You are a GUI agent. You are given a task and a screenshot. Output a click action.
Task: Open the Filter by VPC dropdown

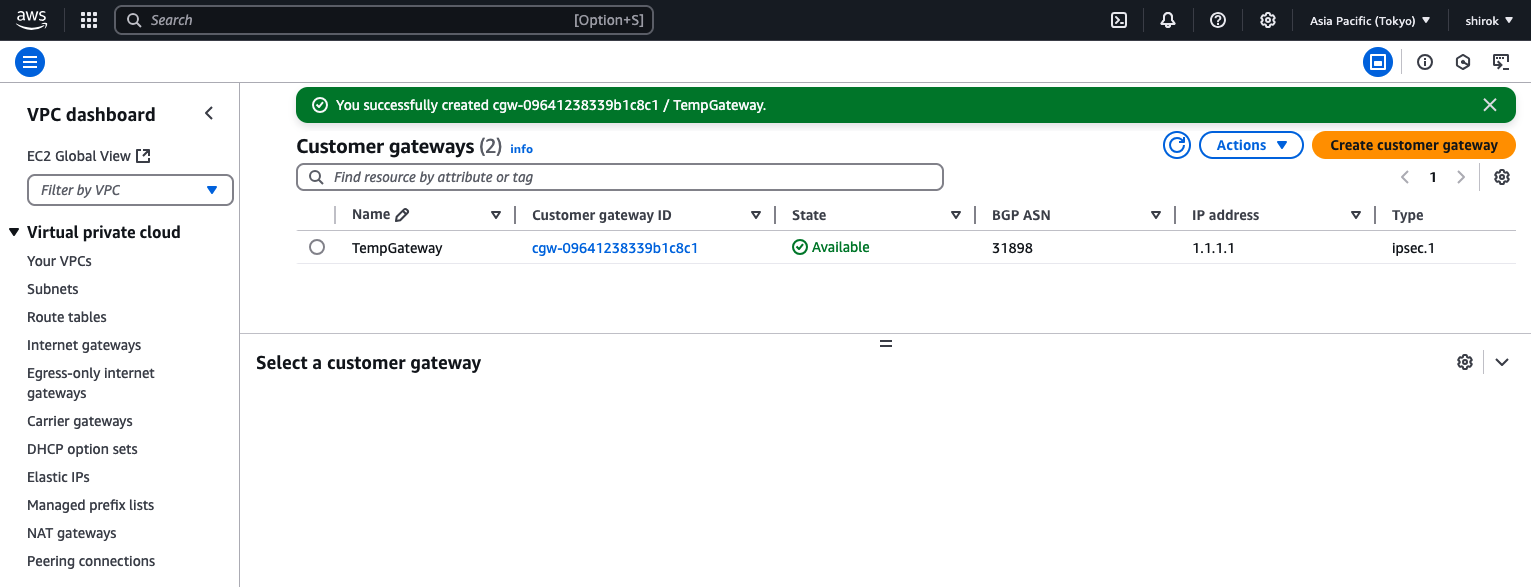point(130,190)
